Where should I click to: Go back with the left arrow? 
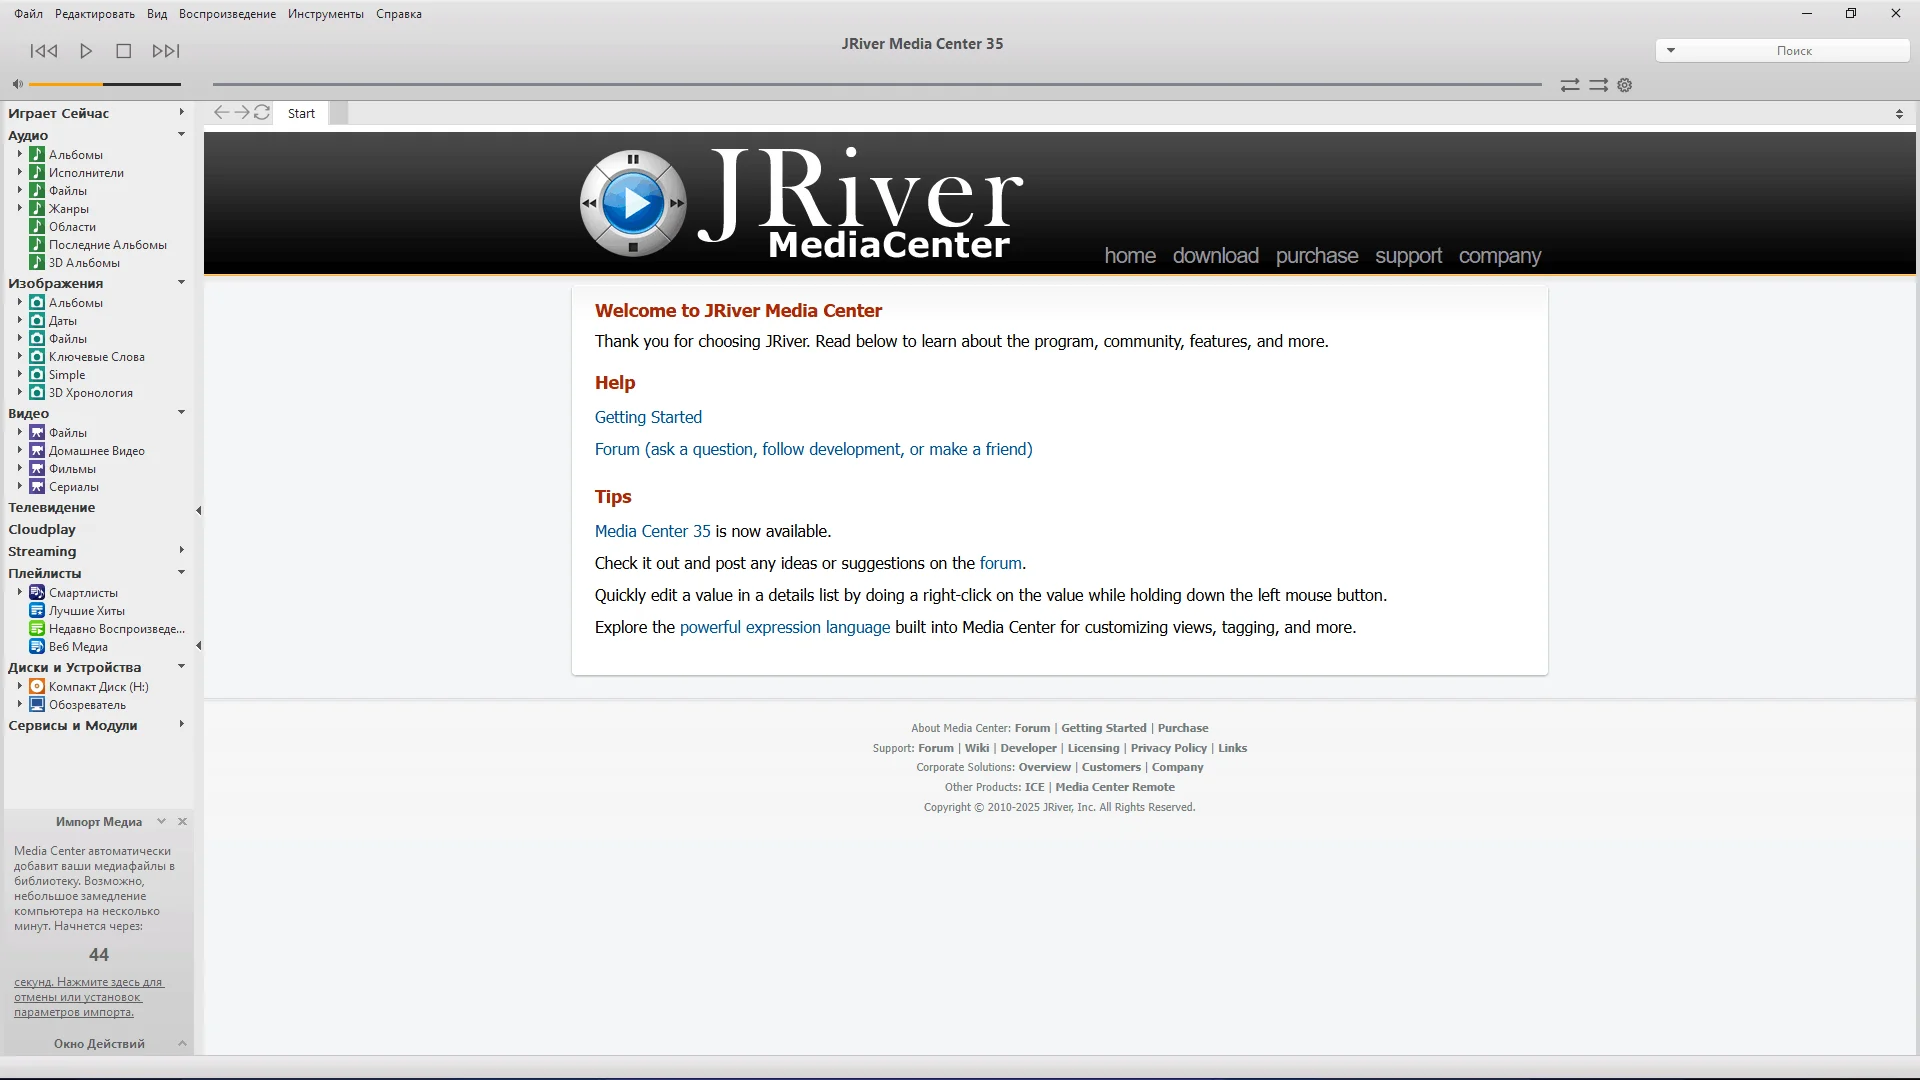221,113
